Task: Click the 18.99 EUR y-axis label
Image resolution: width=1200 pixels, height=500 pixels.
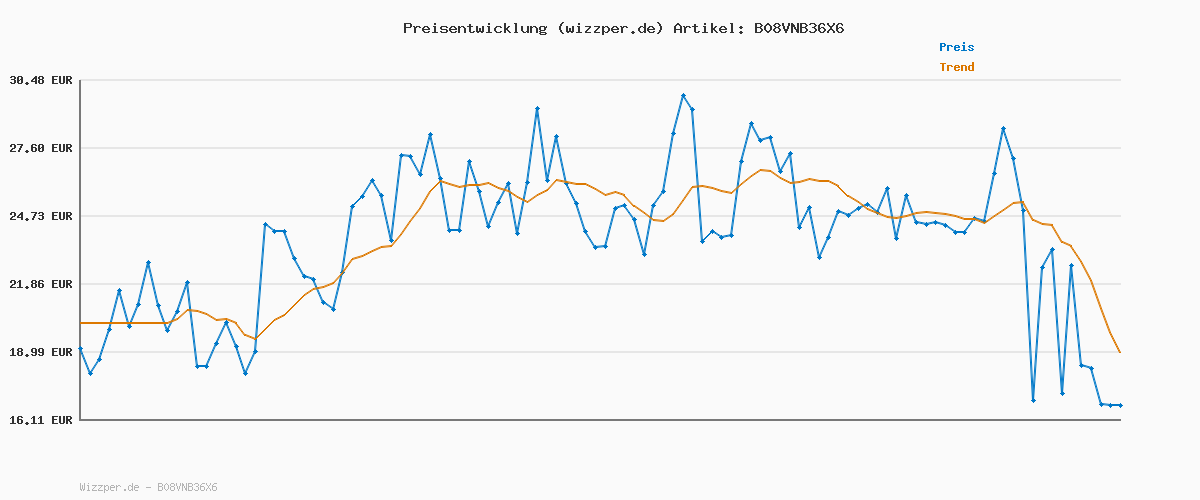Action: tap(41, 352)
